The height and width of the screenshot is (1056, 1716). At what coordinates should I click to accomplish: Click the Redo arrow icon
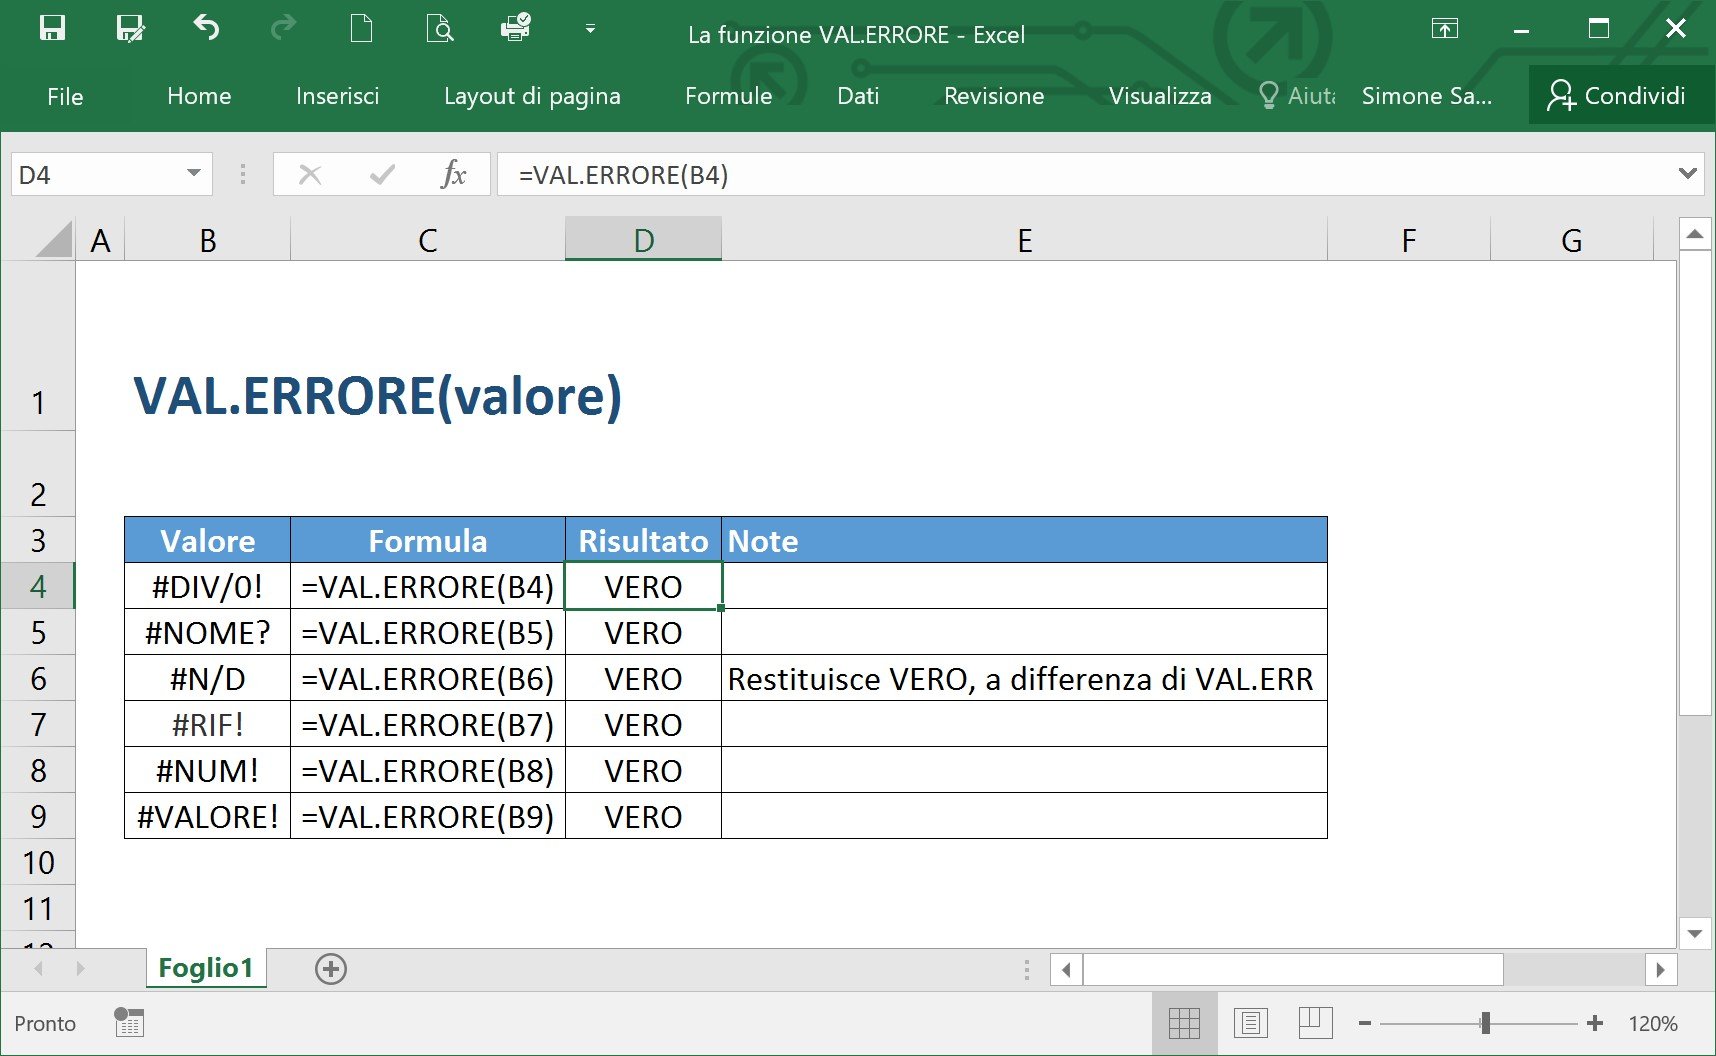point(284,27)
